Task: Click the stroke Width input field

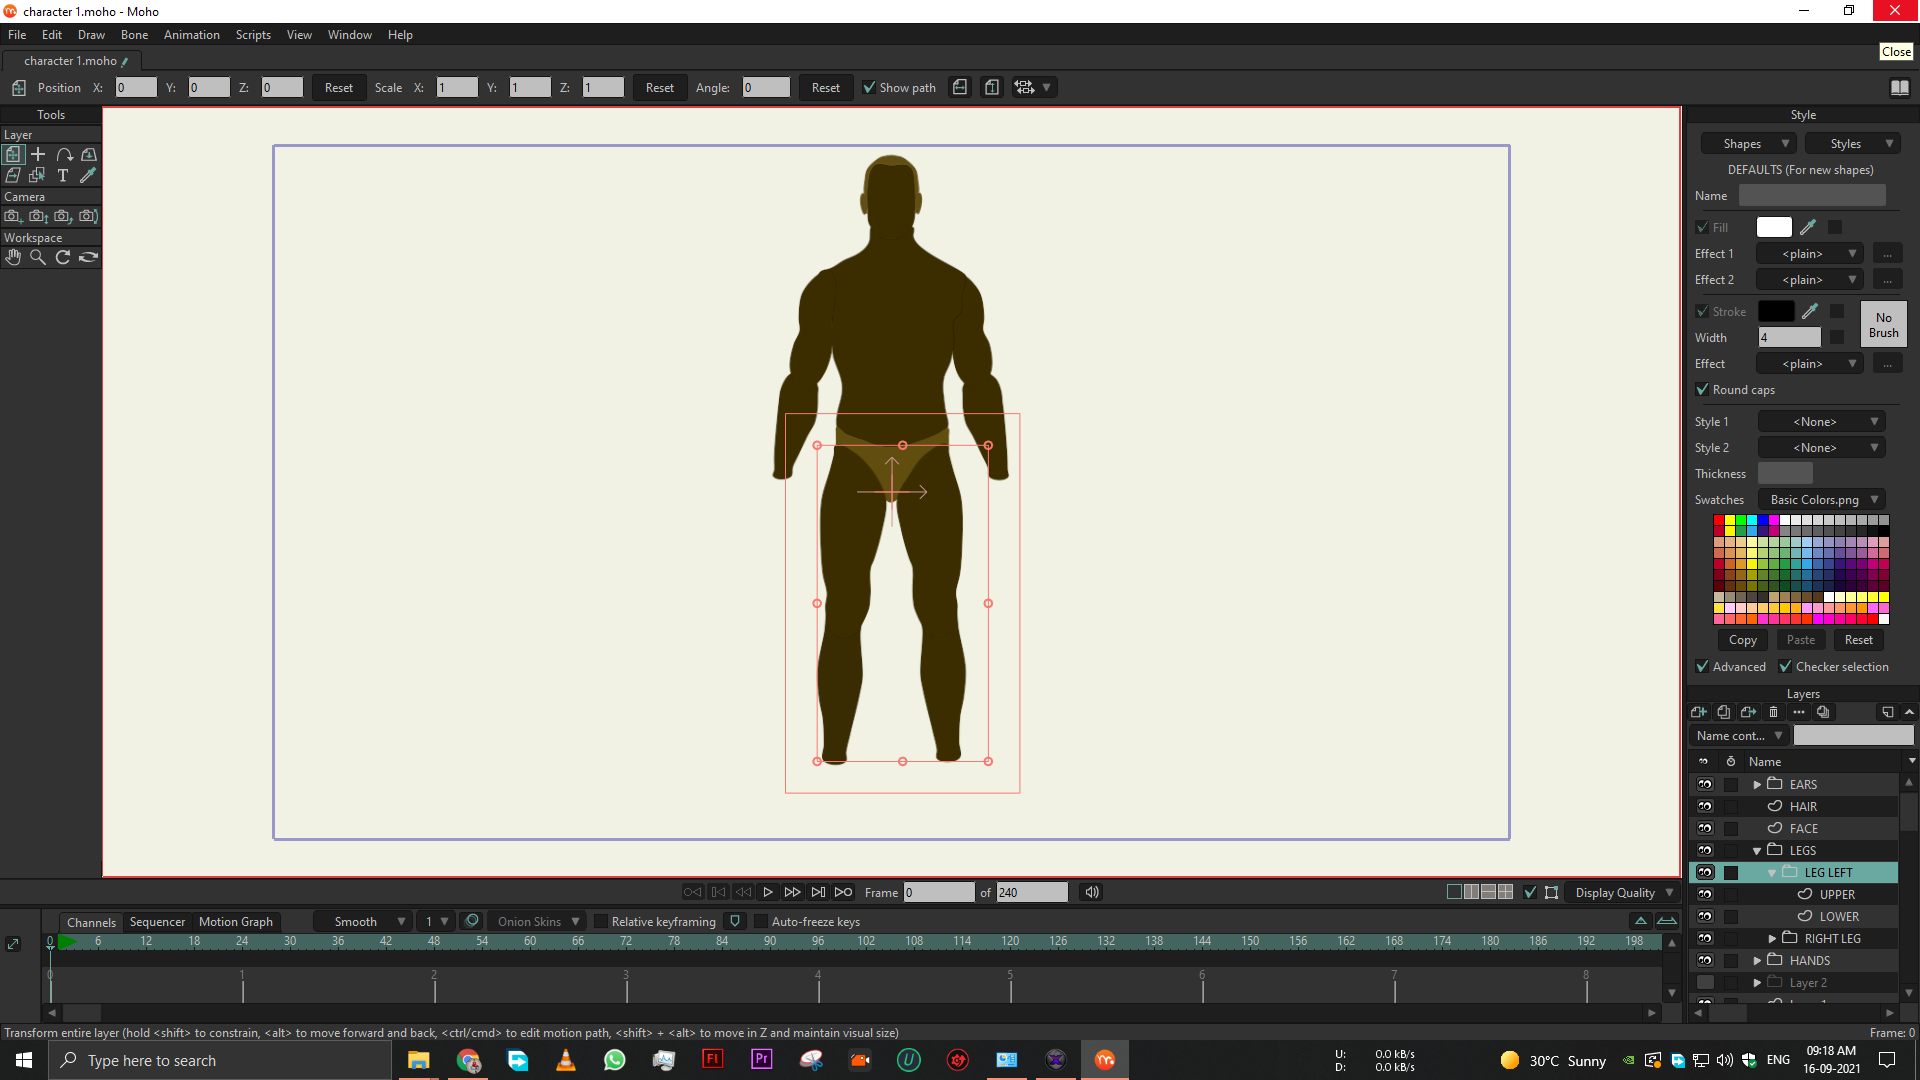Action: [1789, 338]
